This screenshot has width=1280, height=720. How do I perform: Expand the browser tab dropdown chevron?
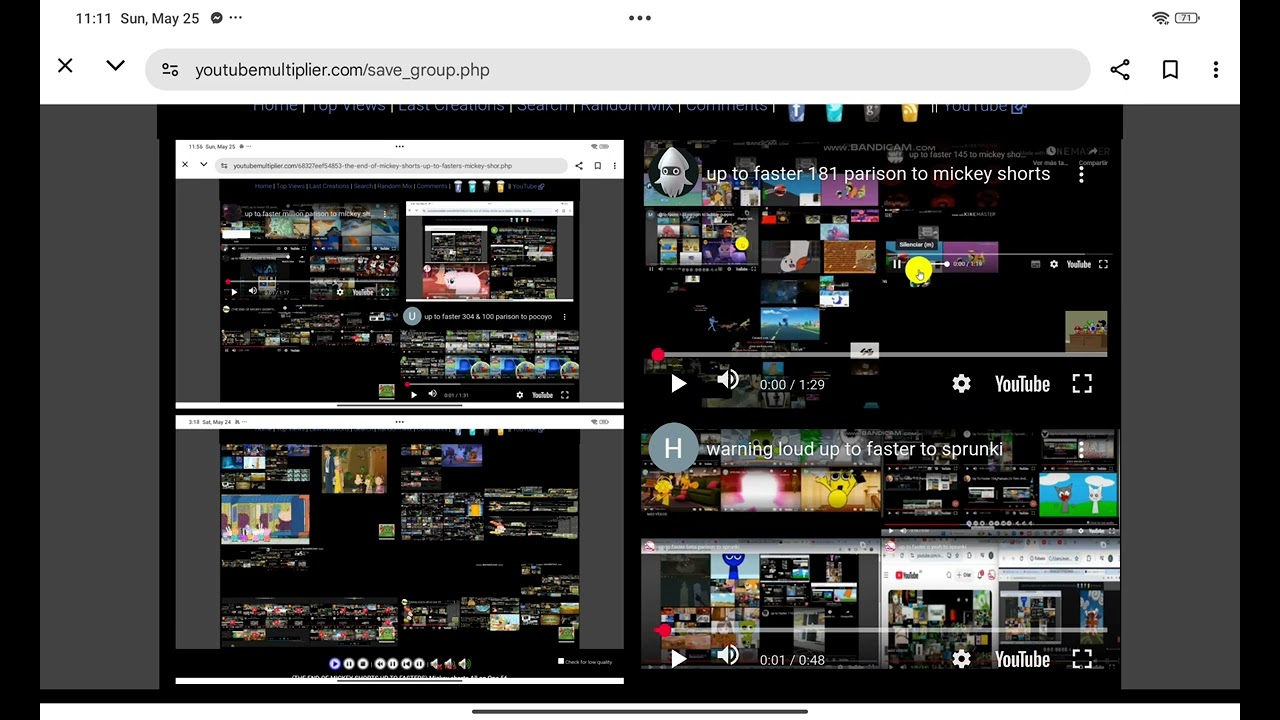pyautogui.click(x=115, y=66)
